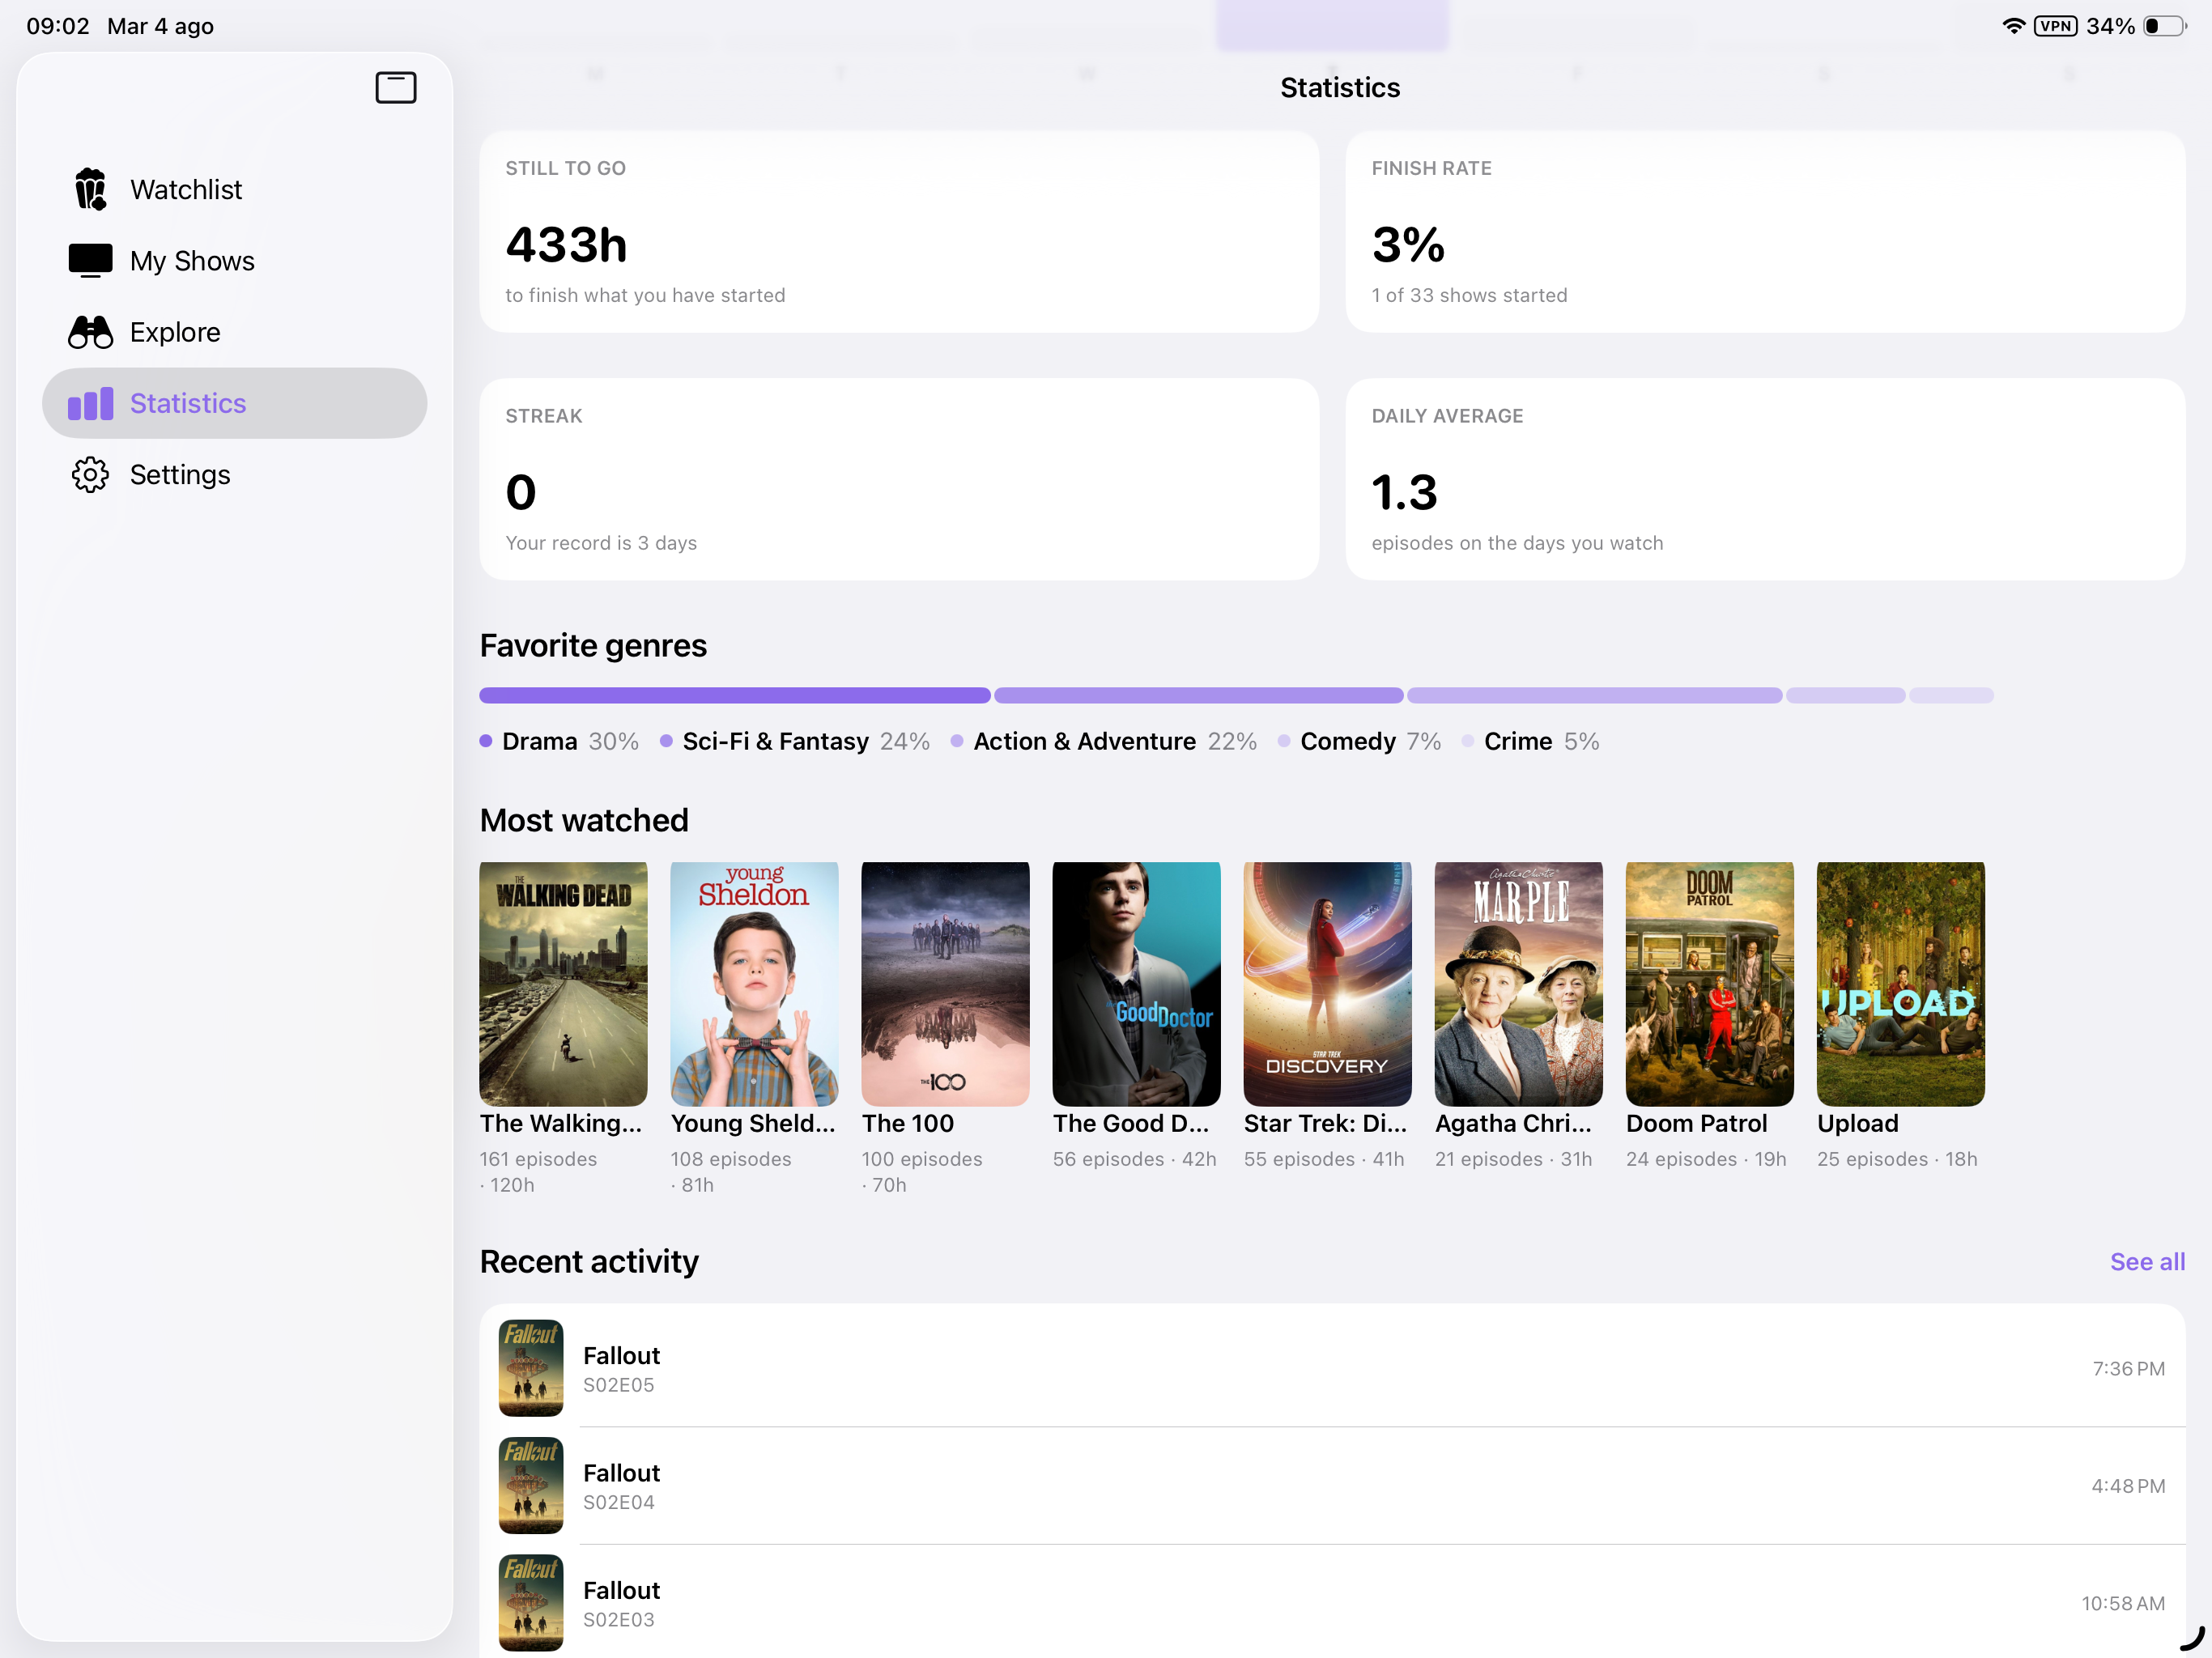
Task: Click '56 episodes · 42h' text
Action: pos(1135,1159)
